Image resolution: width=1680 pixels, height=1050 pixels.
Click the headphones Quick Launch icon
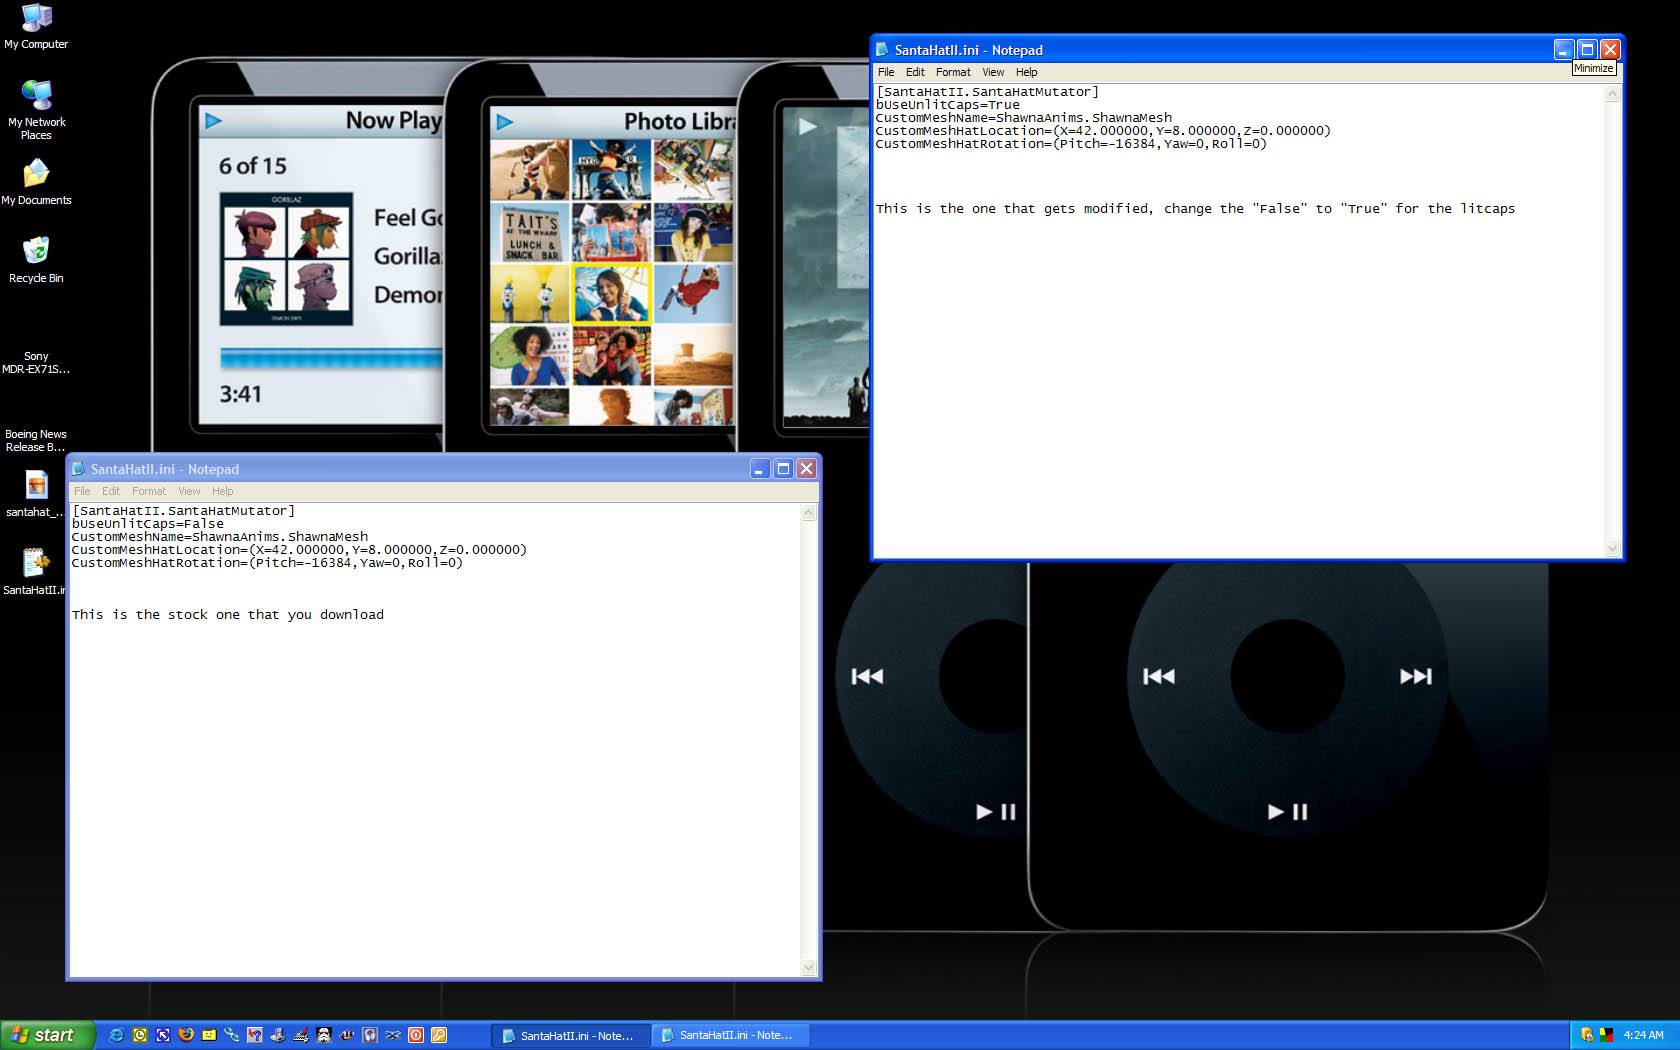[370, 1035]
